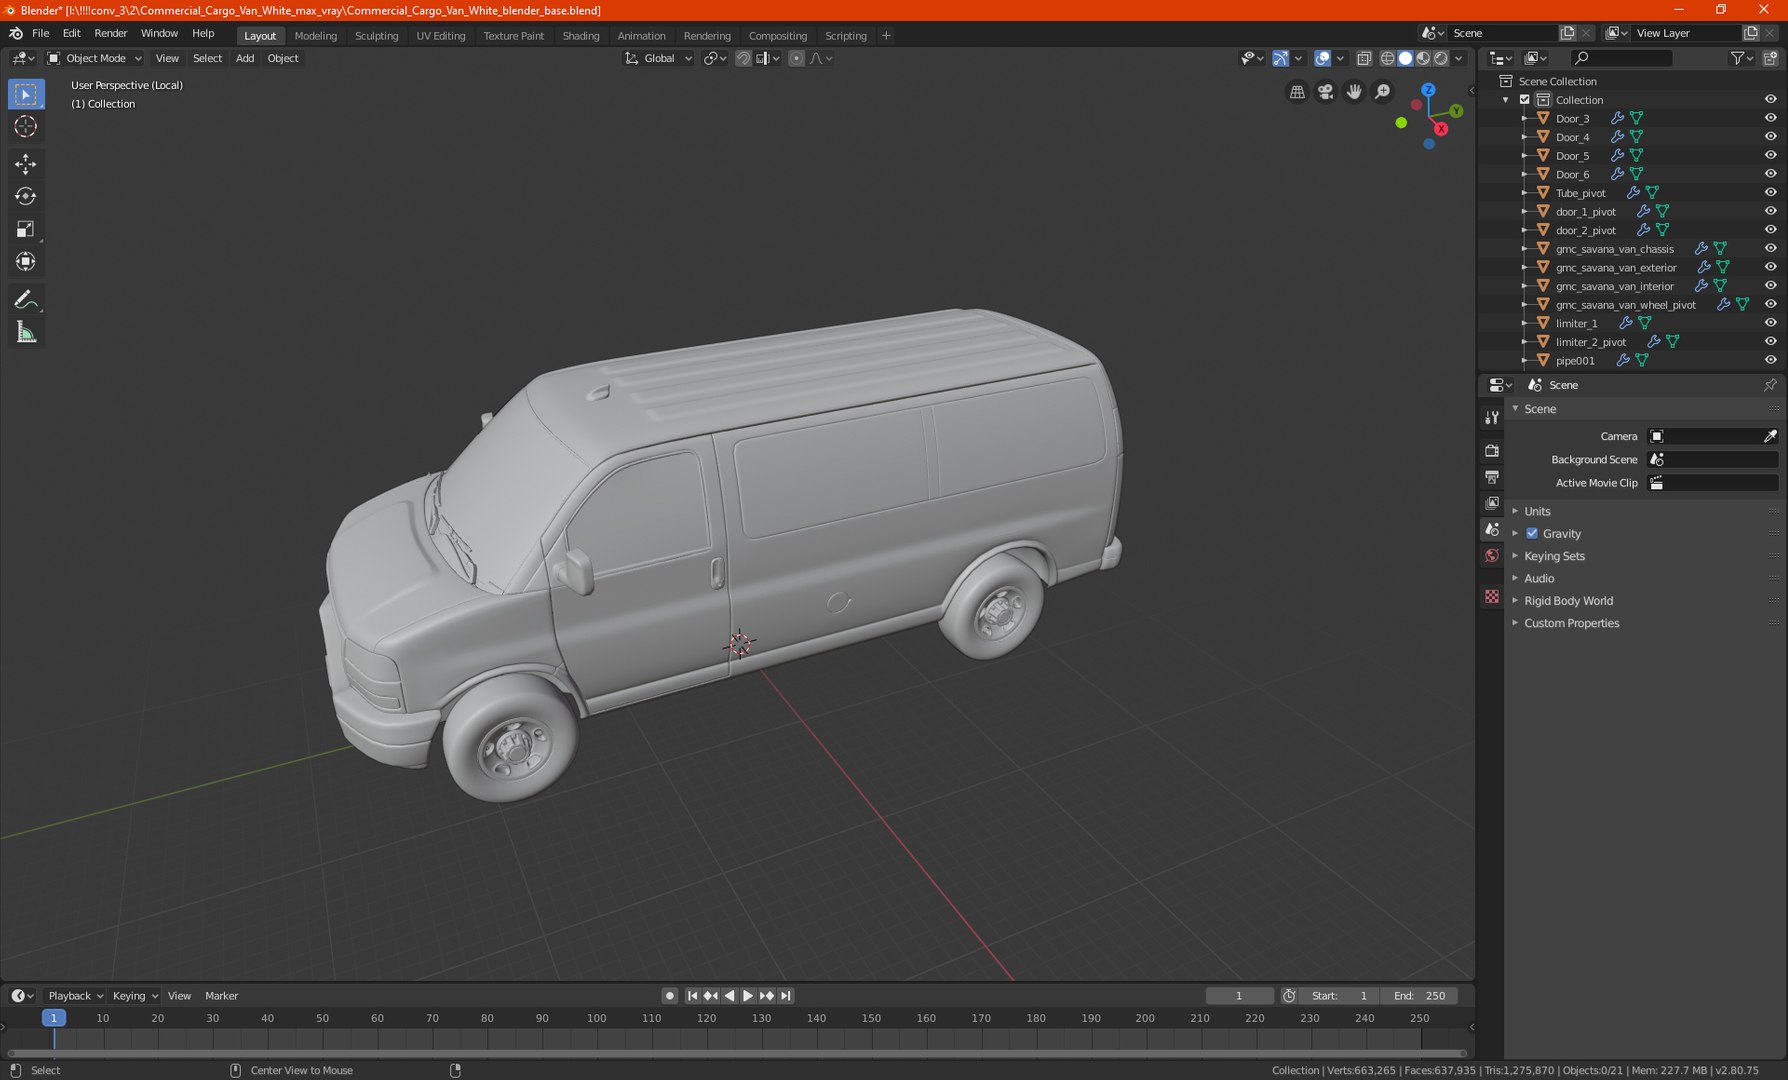Click the End frame field
The width and height of the screenshot is (1788, 1080).
[1419, 996]
